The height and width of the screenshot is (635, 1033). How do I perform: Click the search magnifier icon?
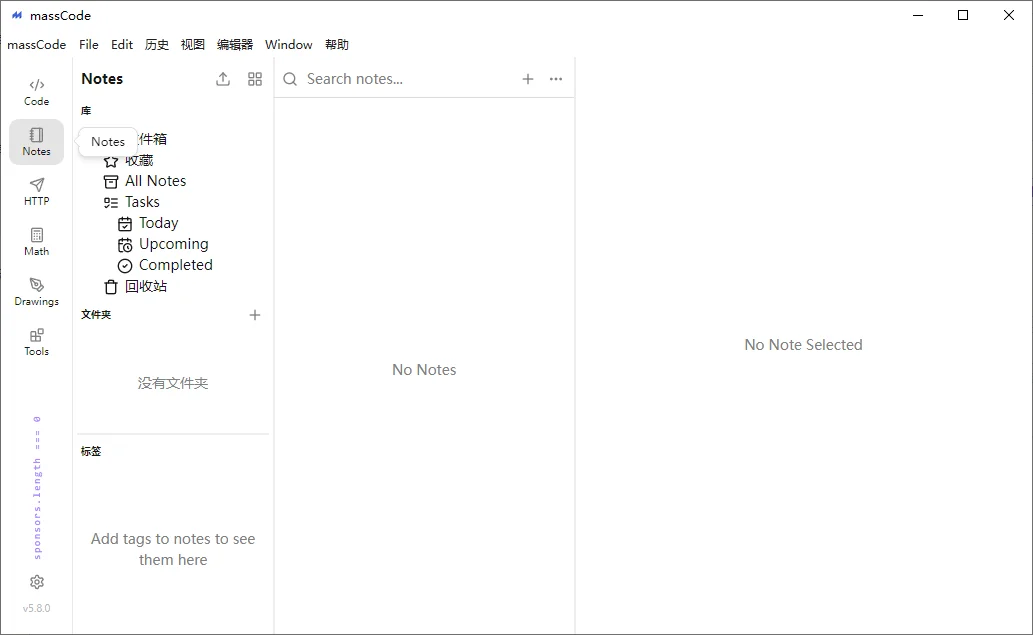pyautogui.click(x=290, y=79)
